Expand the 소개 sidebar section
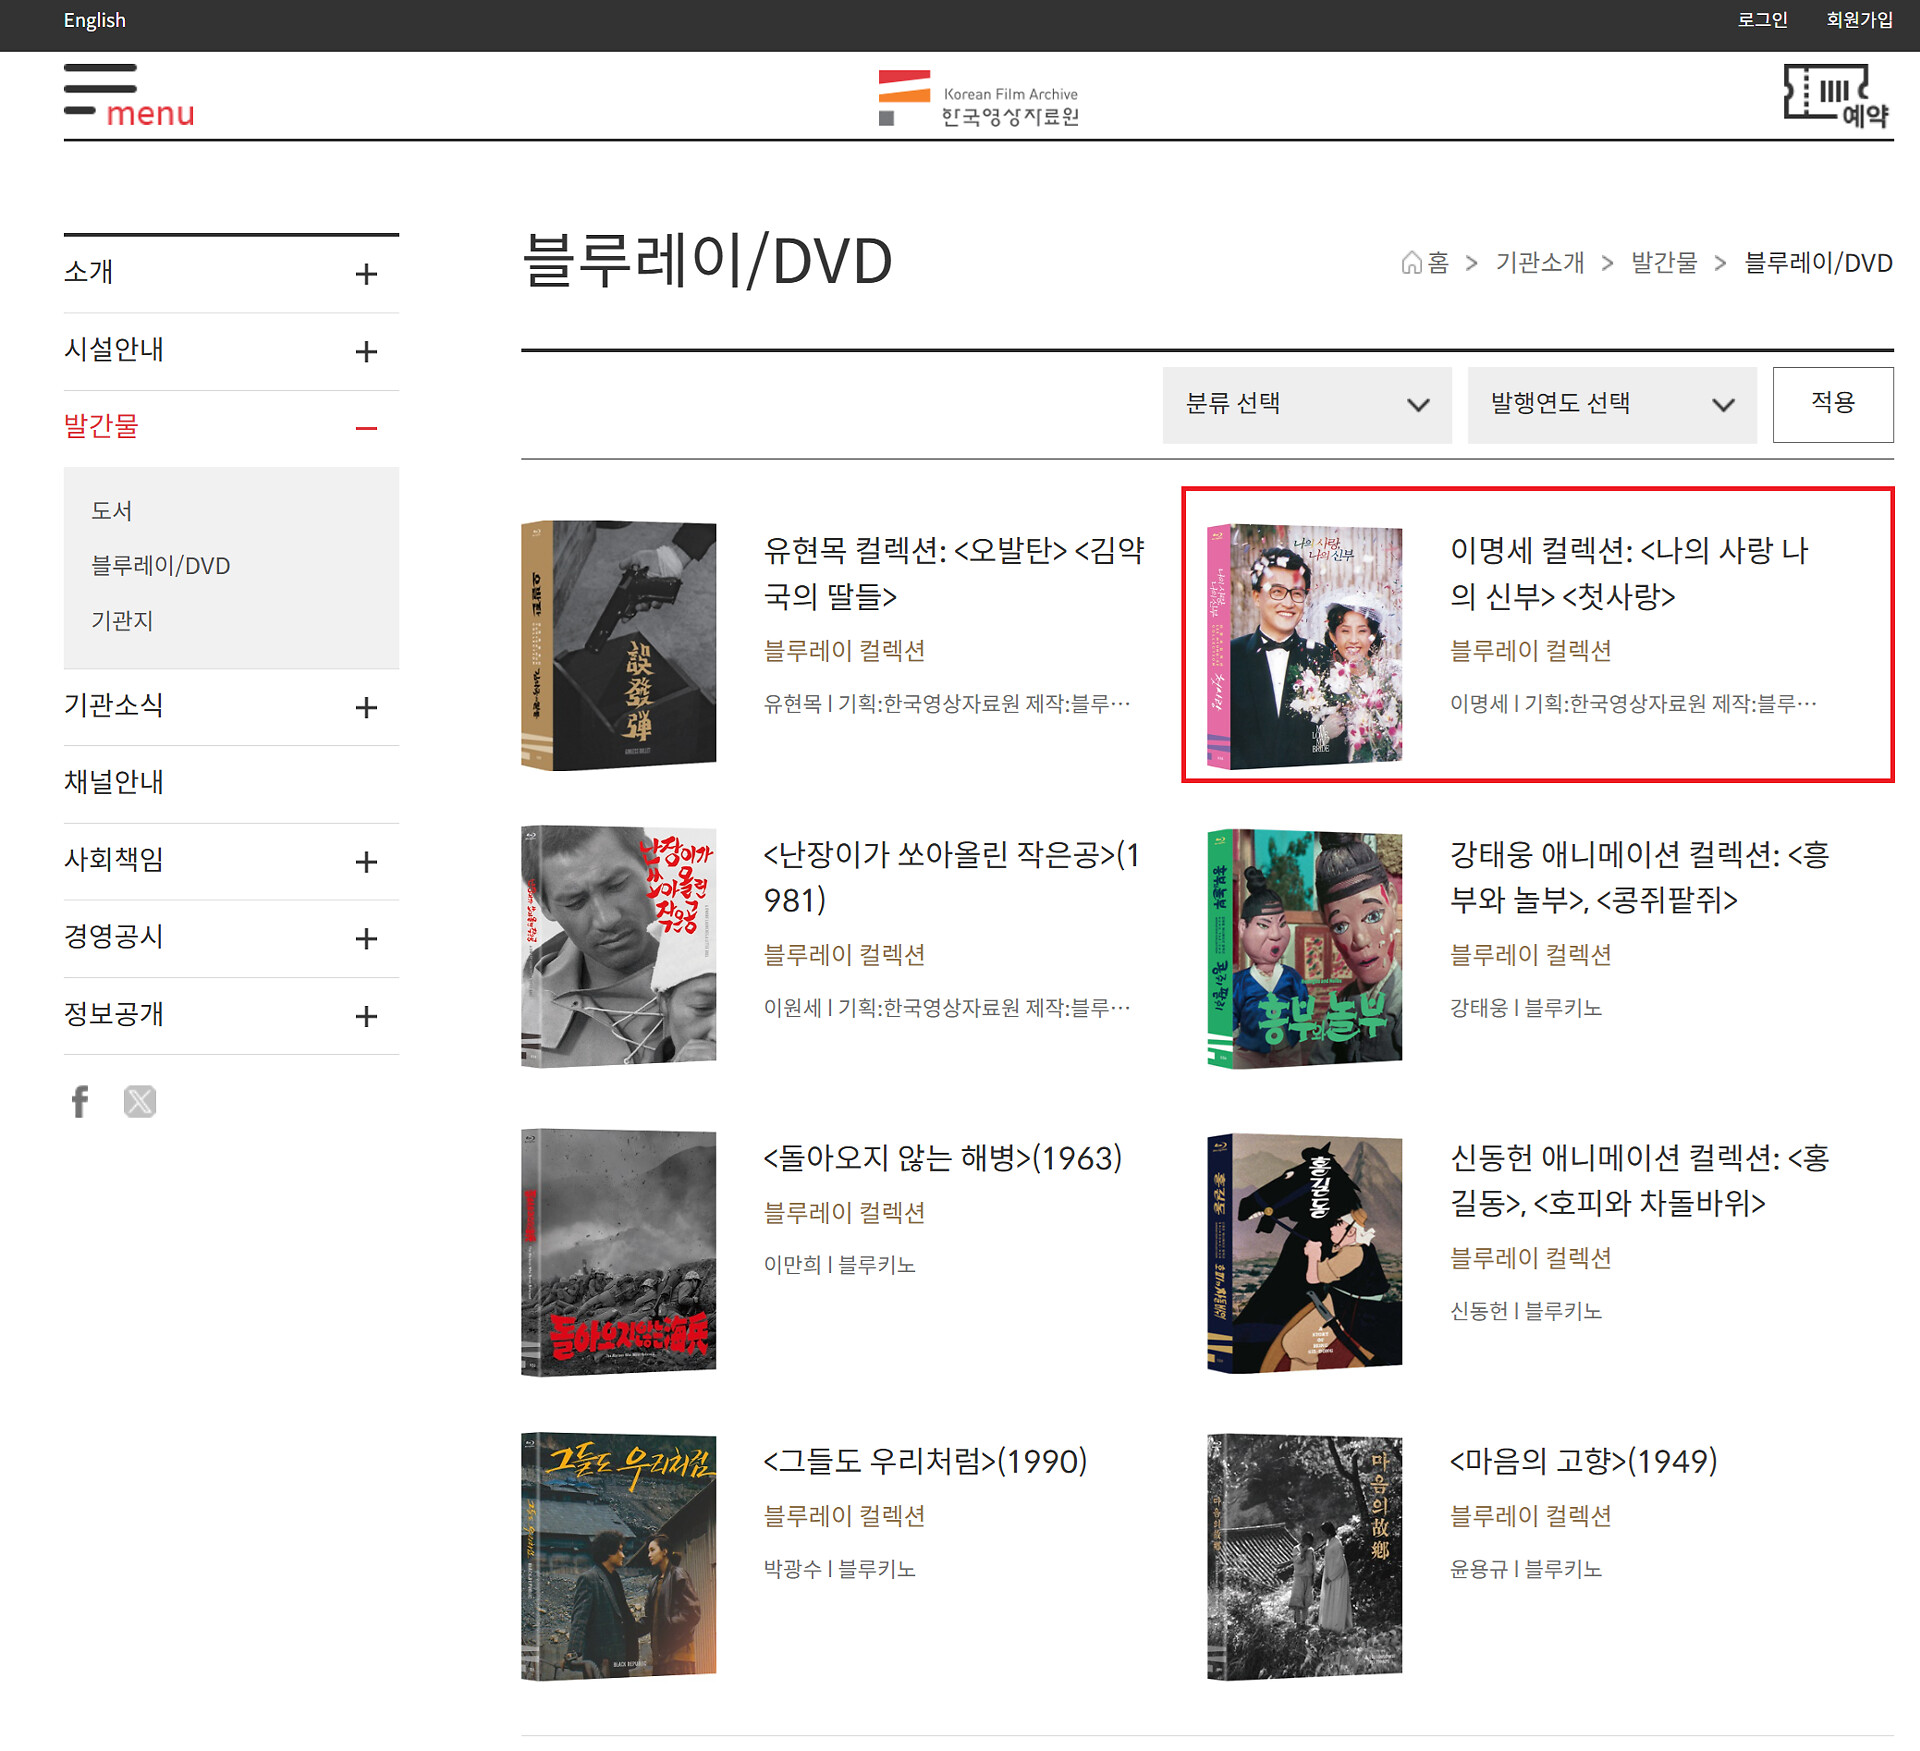 pos(366,274)
